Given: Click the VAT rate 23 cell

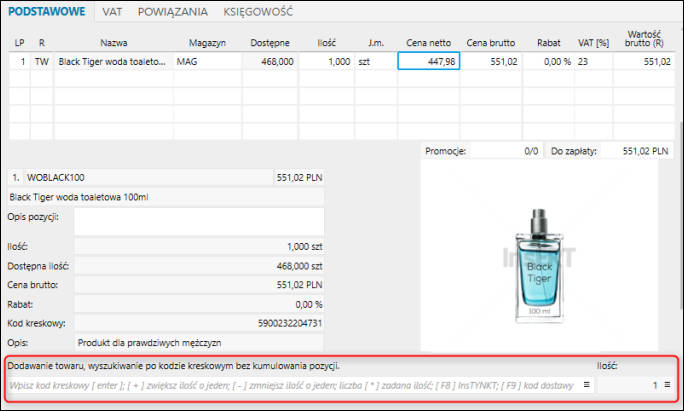Looking at the screenshot, I should [594, 62].
